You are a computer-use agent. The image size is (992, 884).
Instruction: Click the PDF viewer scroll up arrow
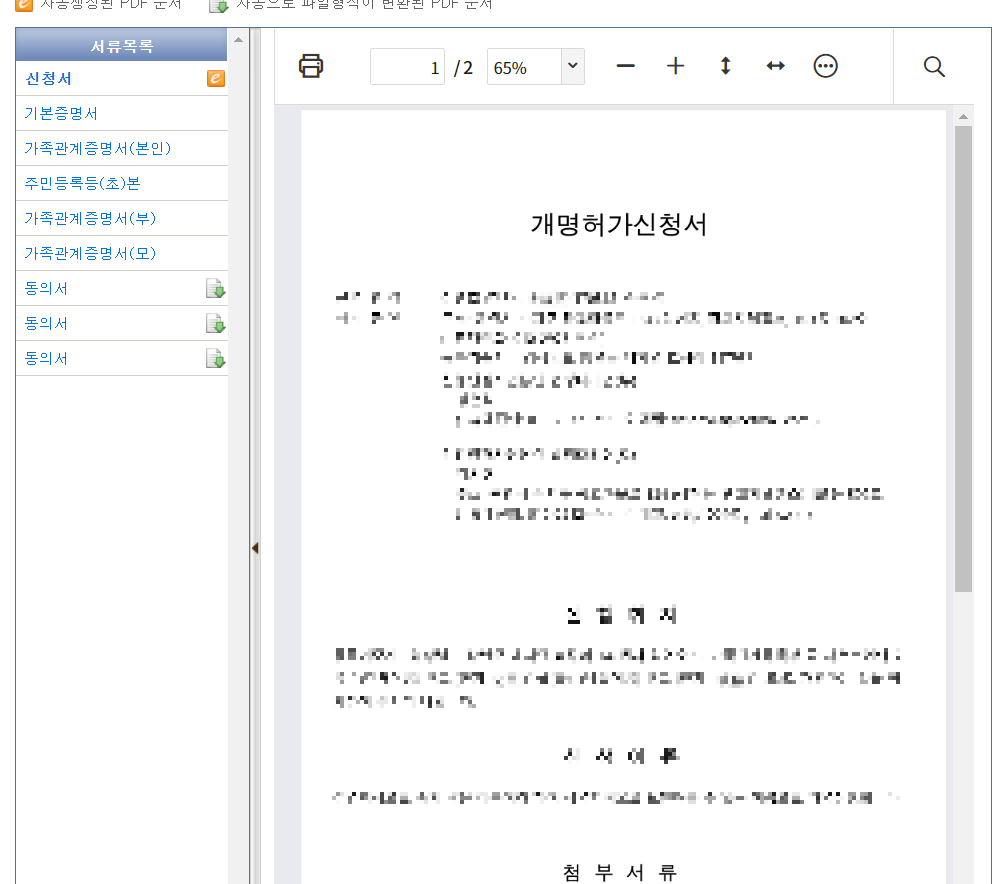point(963,116)
